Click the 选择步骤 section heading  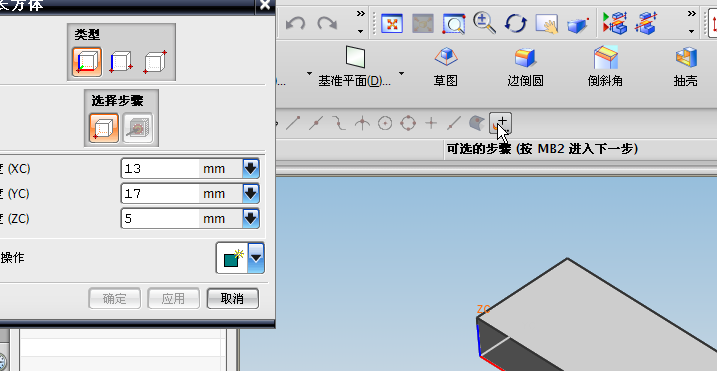point(118,100)
